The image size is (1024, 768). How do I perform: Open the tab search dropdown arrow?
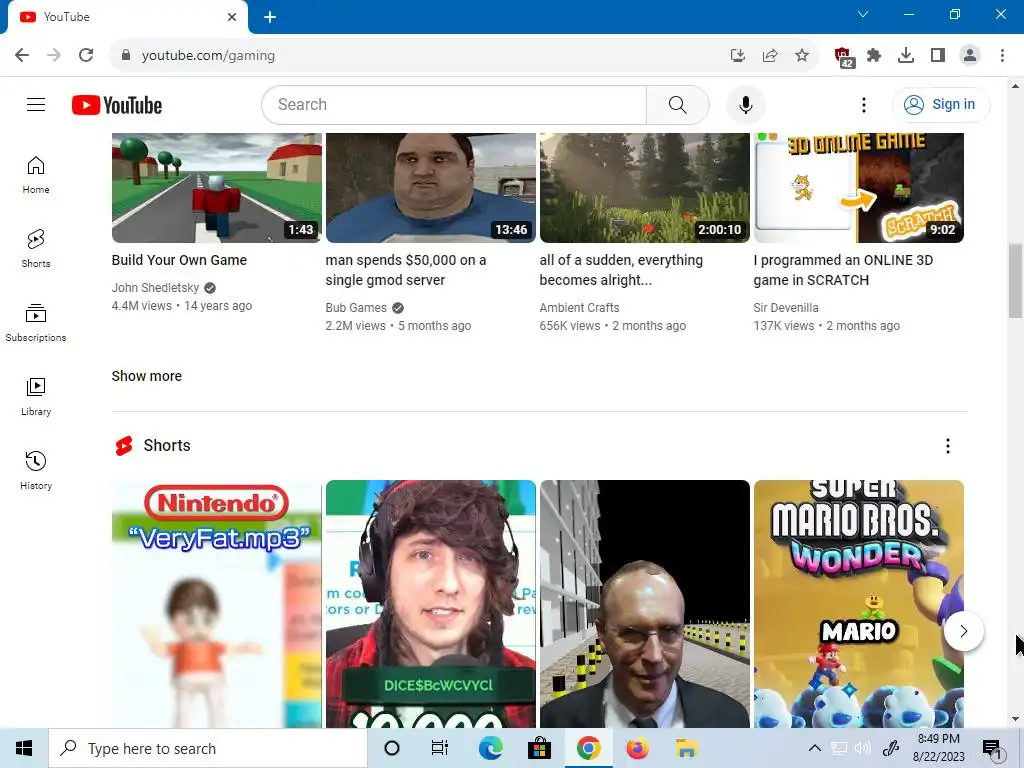pyautogui.click(x=863, y=14)
